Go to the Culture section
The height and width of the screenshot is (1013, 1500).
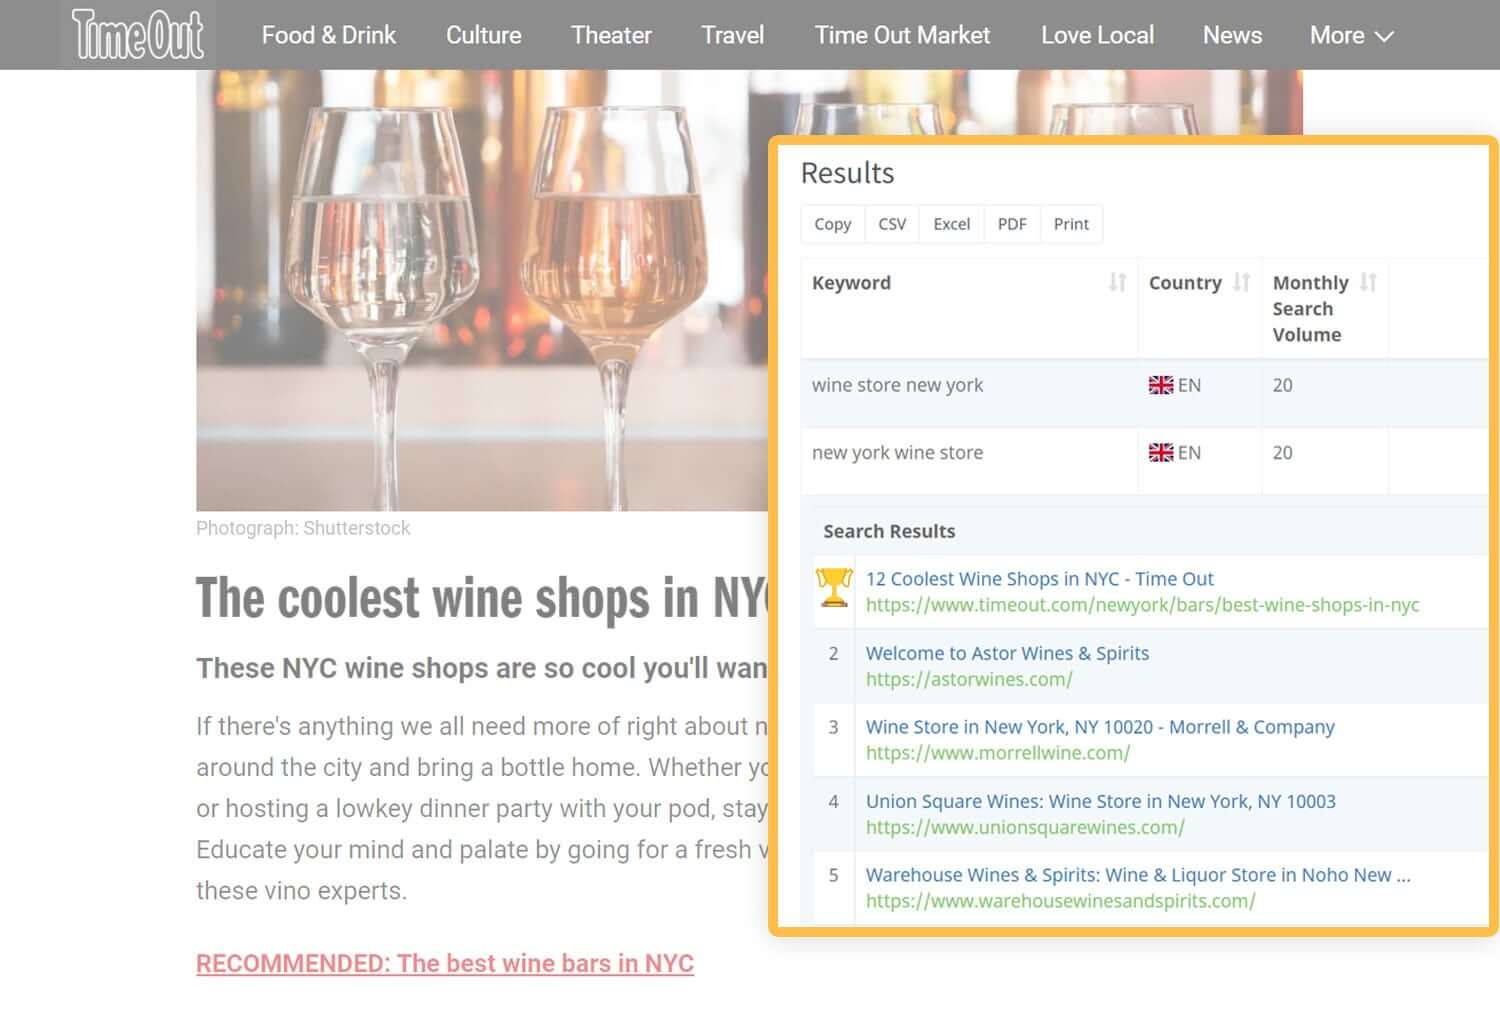tap(483, 35)
